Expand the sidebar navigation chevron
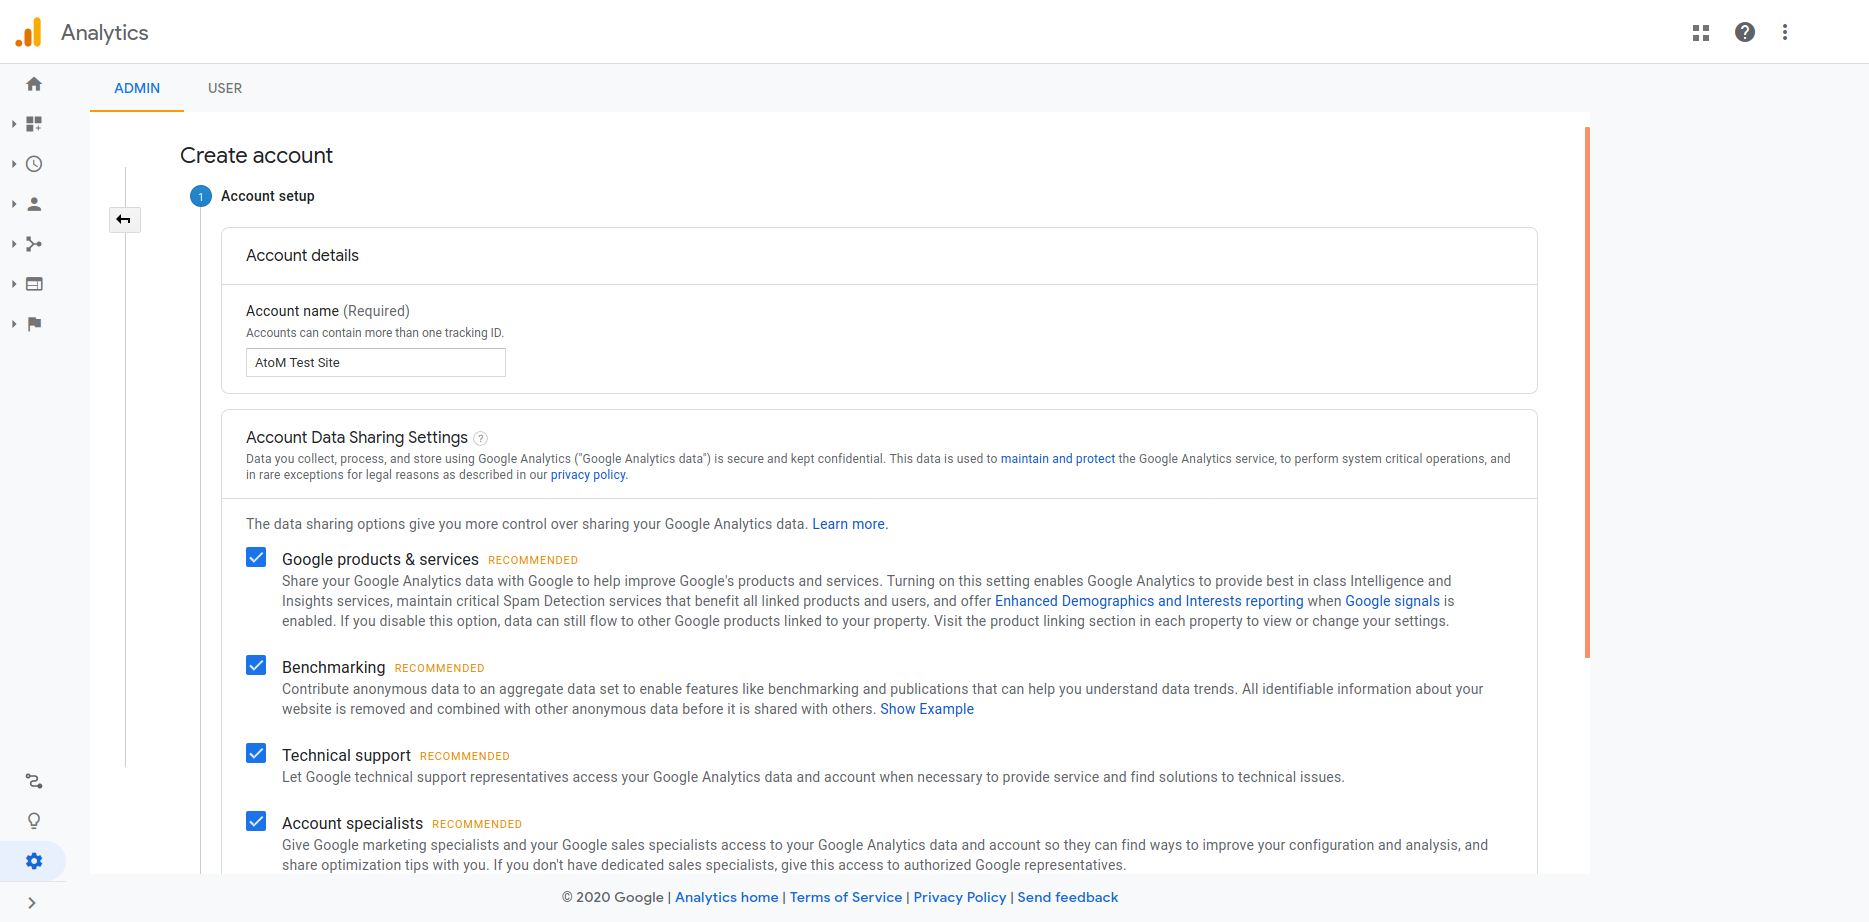1869x922 pixels. [32, 903]
